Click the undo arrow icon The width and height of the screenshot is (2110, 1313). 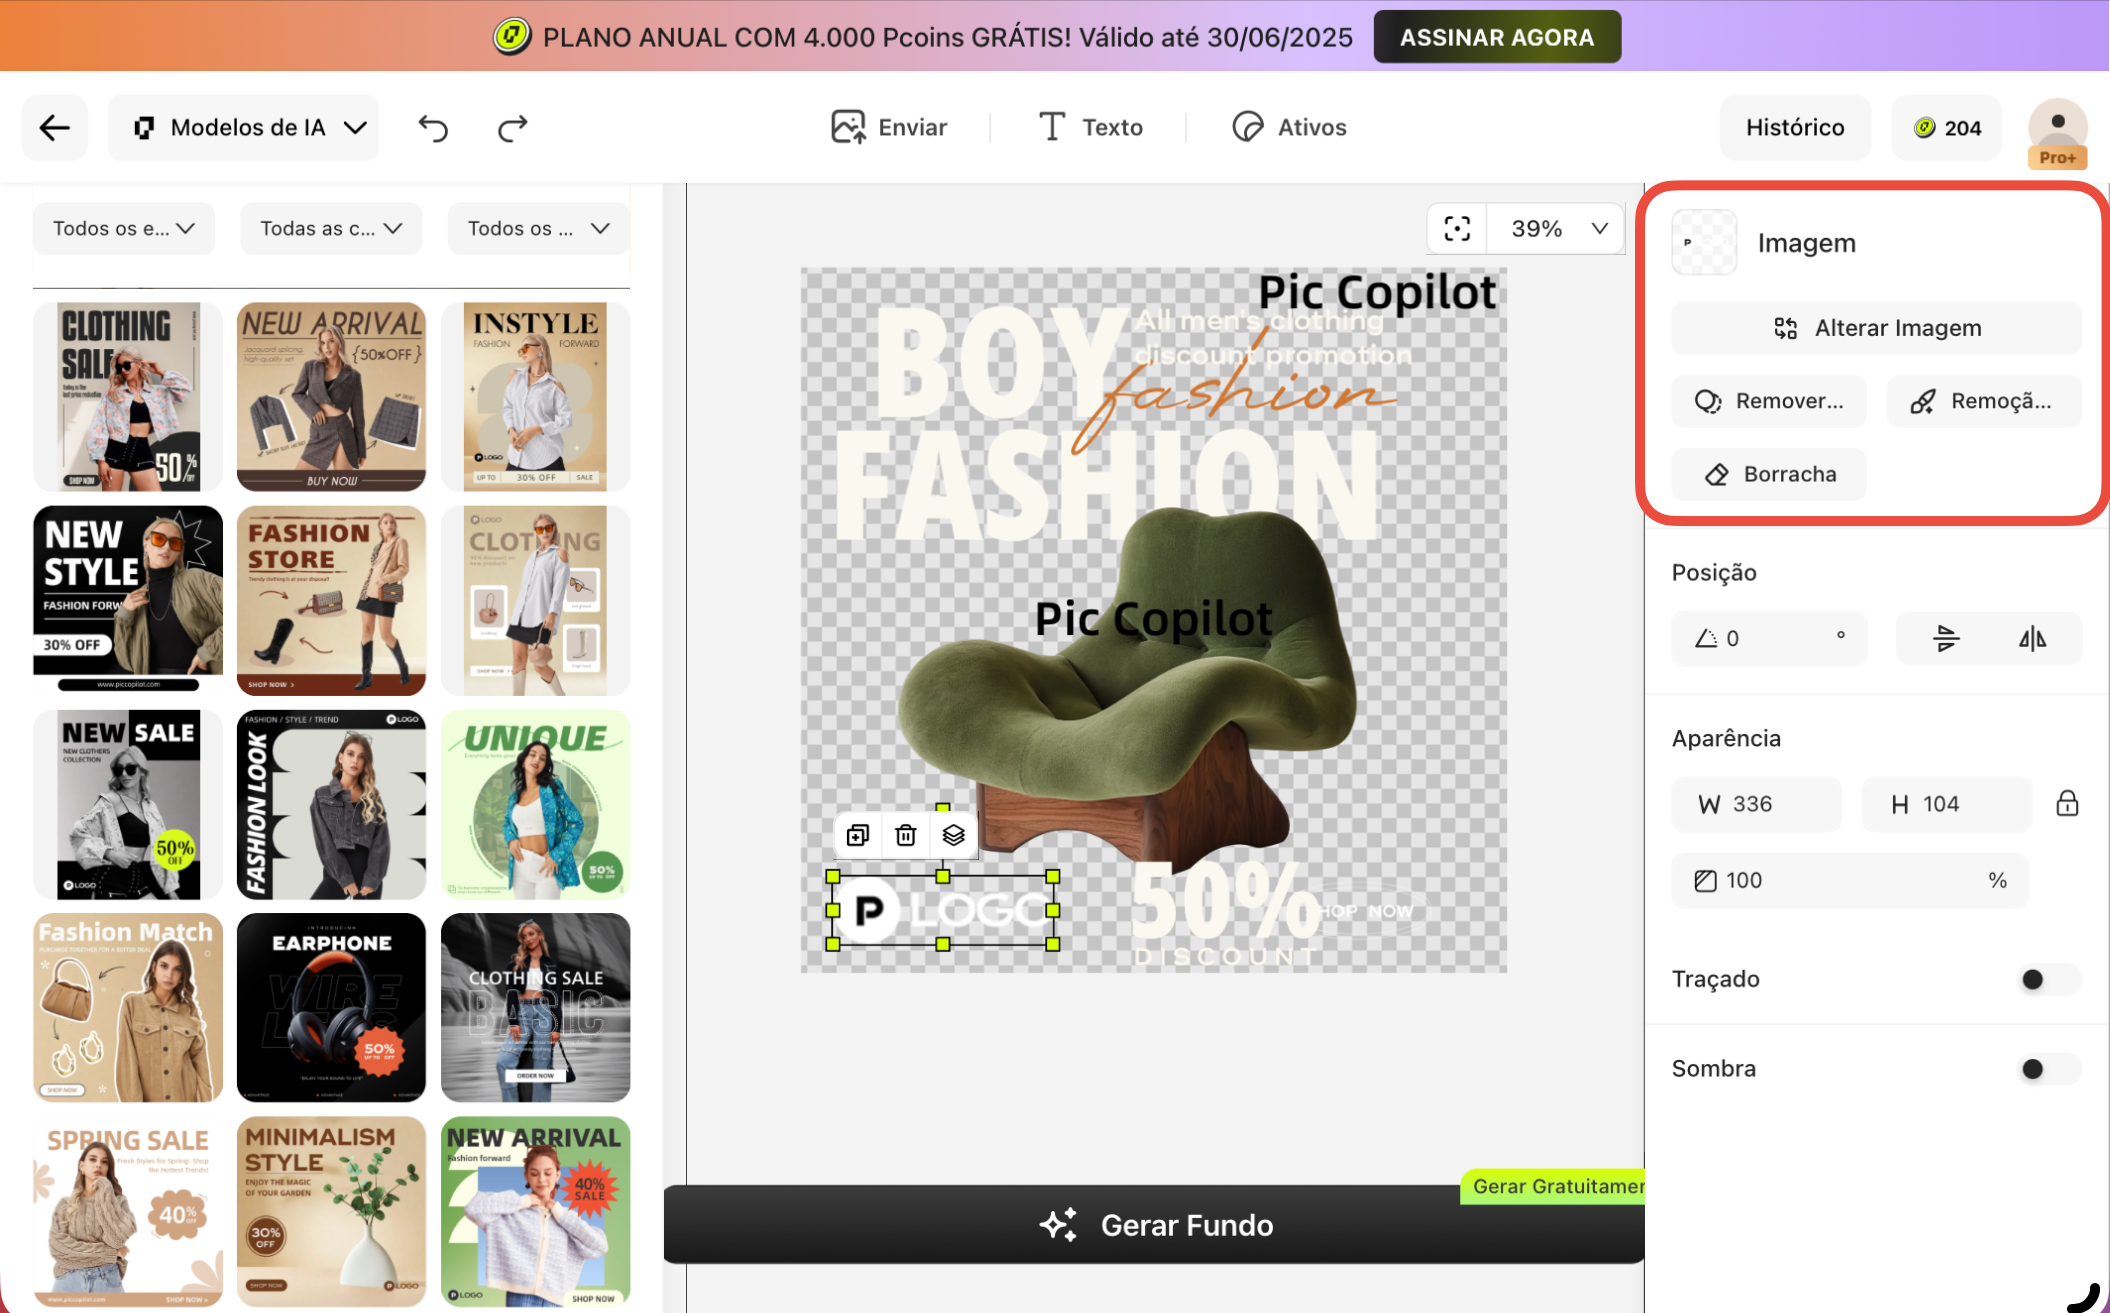point(433,128)
